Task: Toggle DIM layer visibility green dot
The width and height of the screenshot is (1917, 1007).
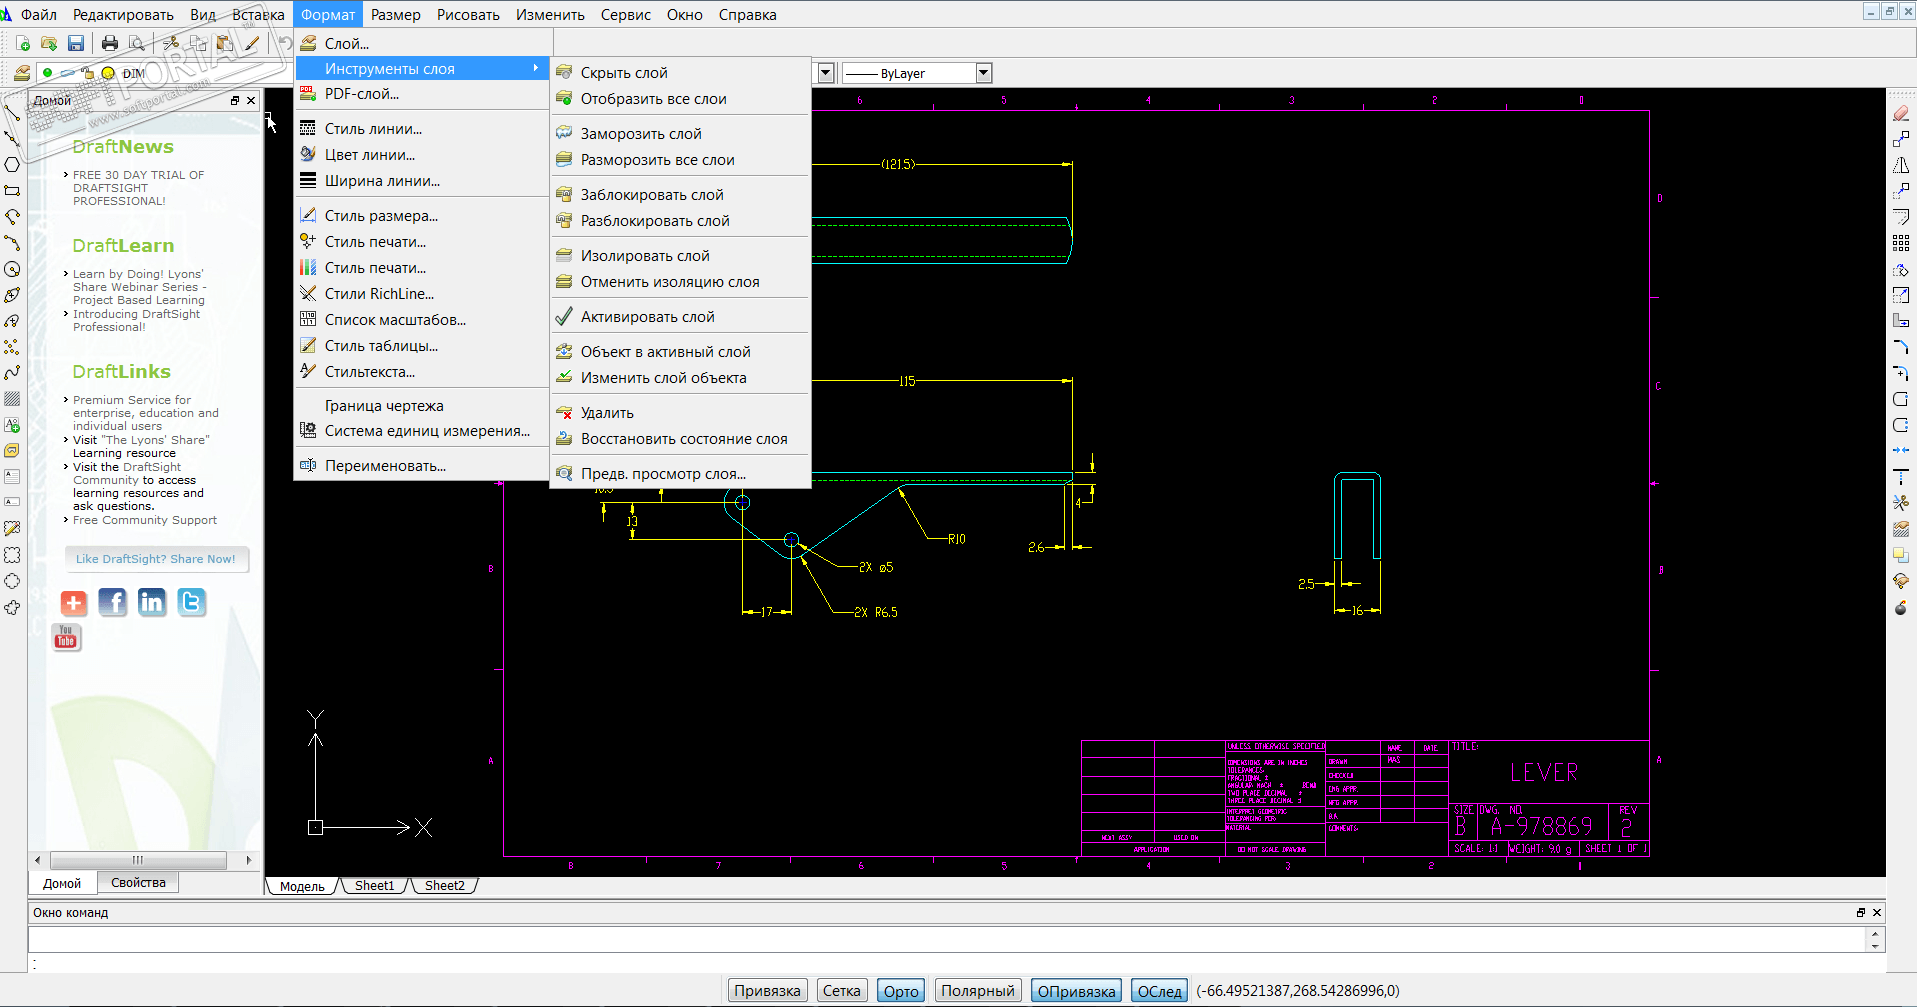Action: point(47,73)
